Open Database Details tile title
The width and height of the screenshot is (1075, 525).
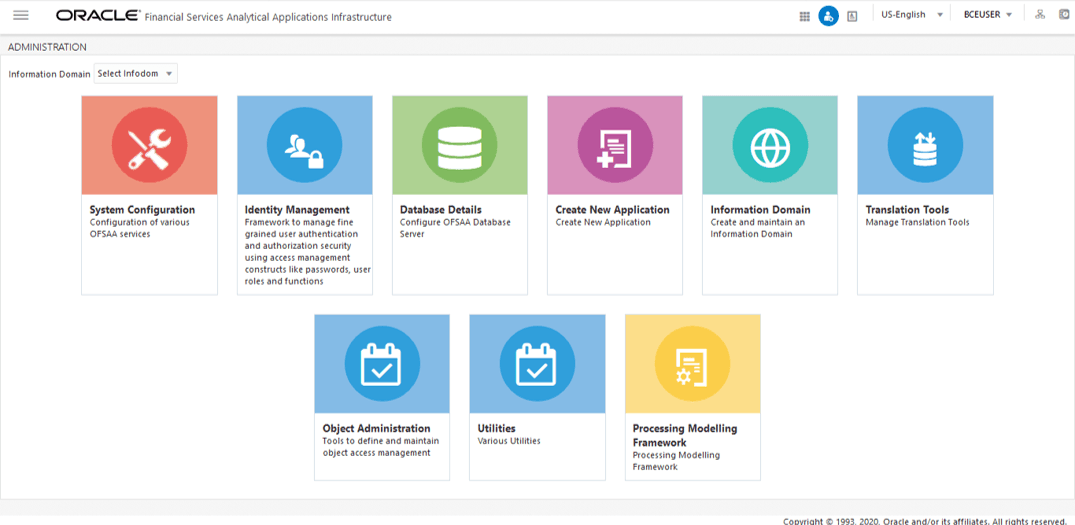pos(441,210)
